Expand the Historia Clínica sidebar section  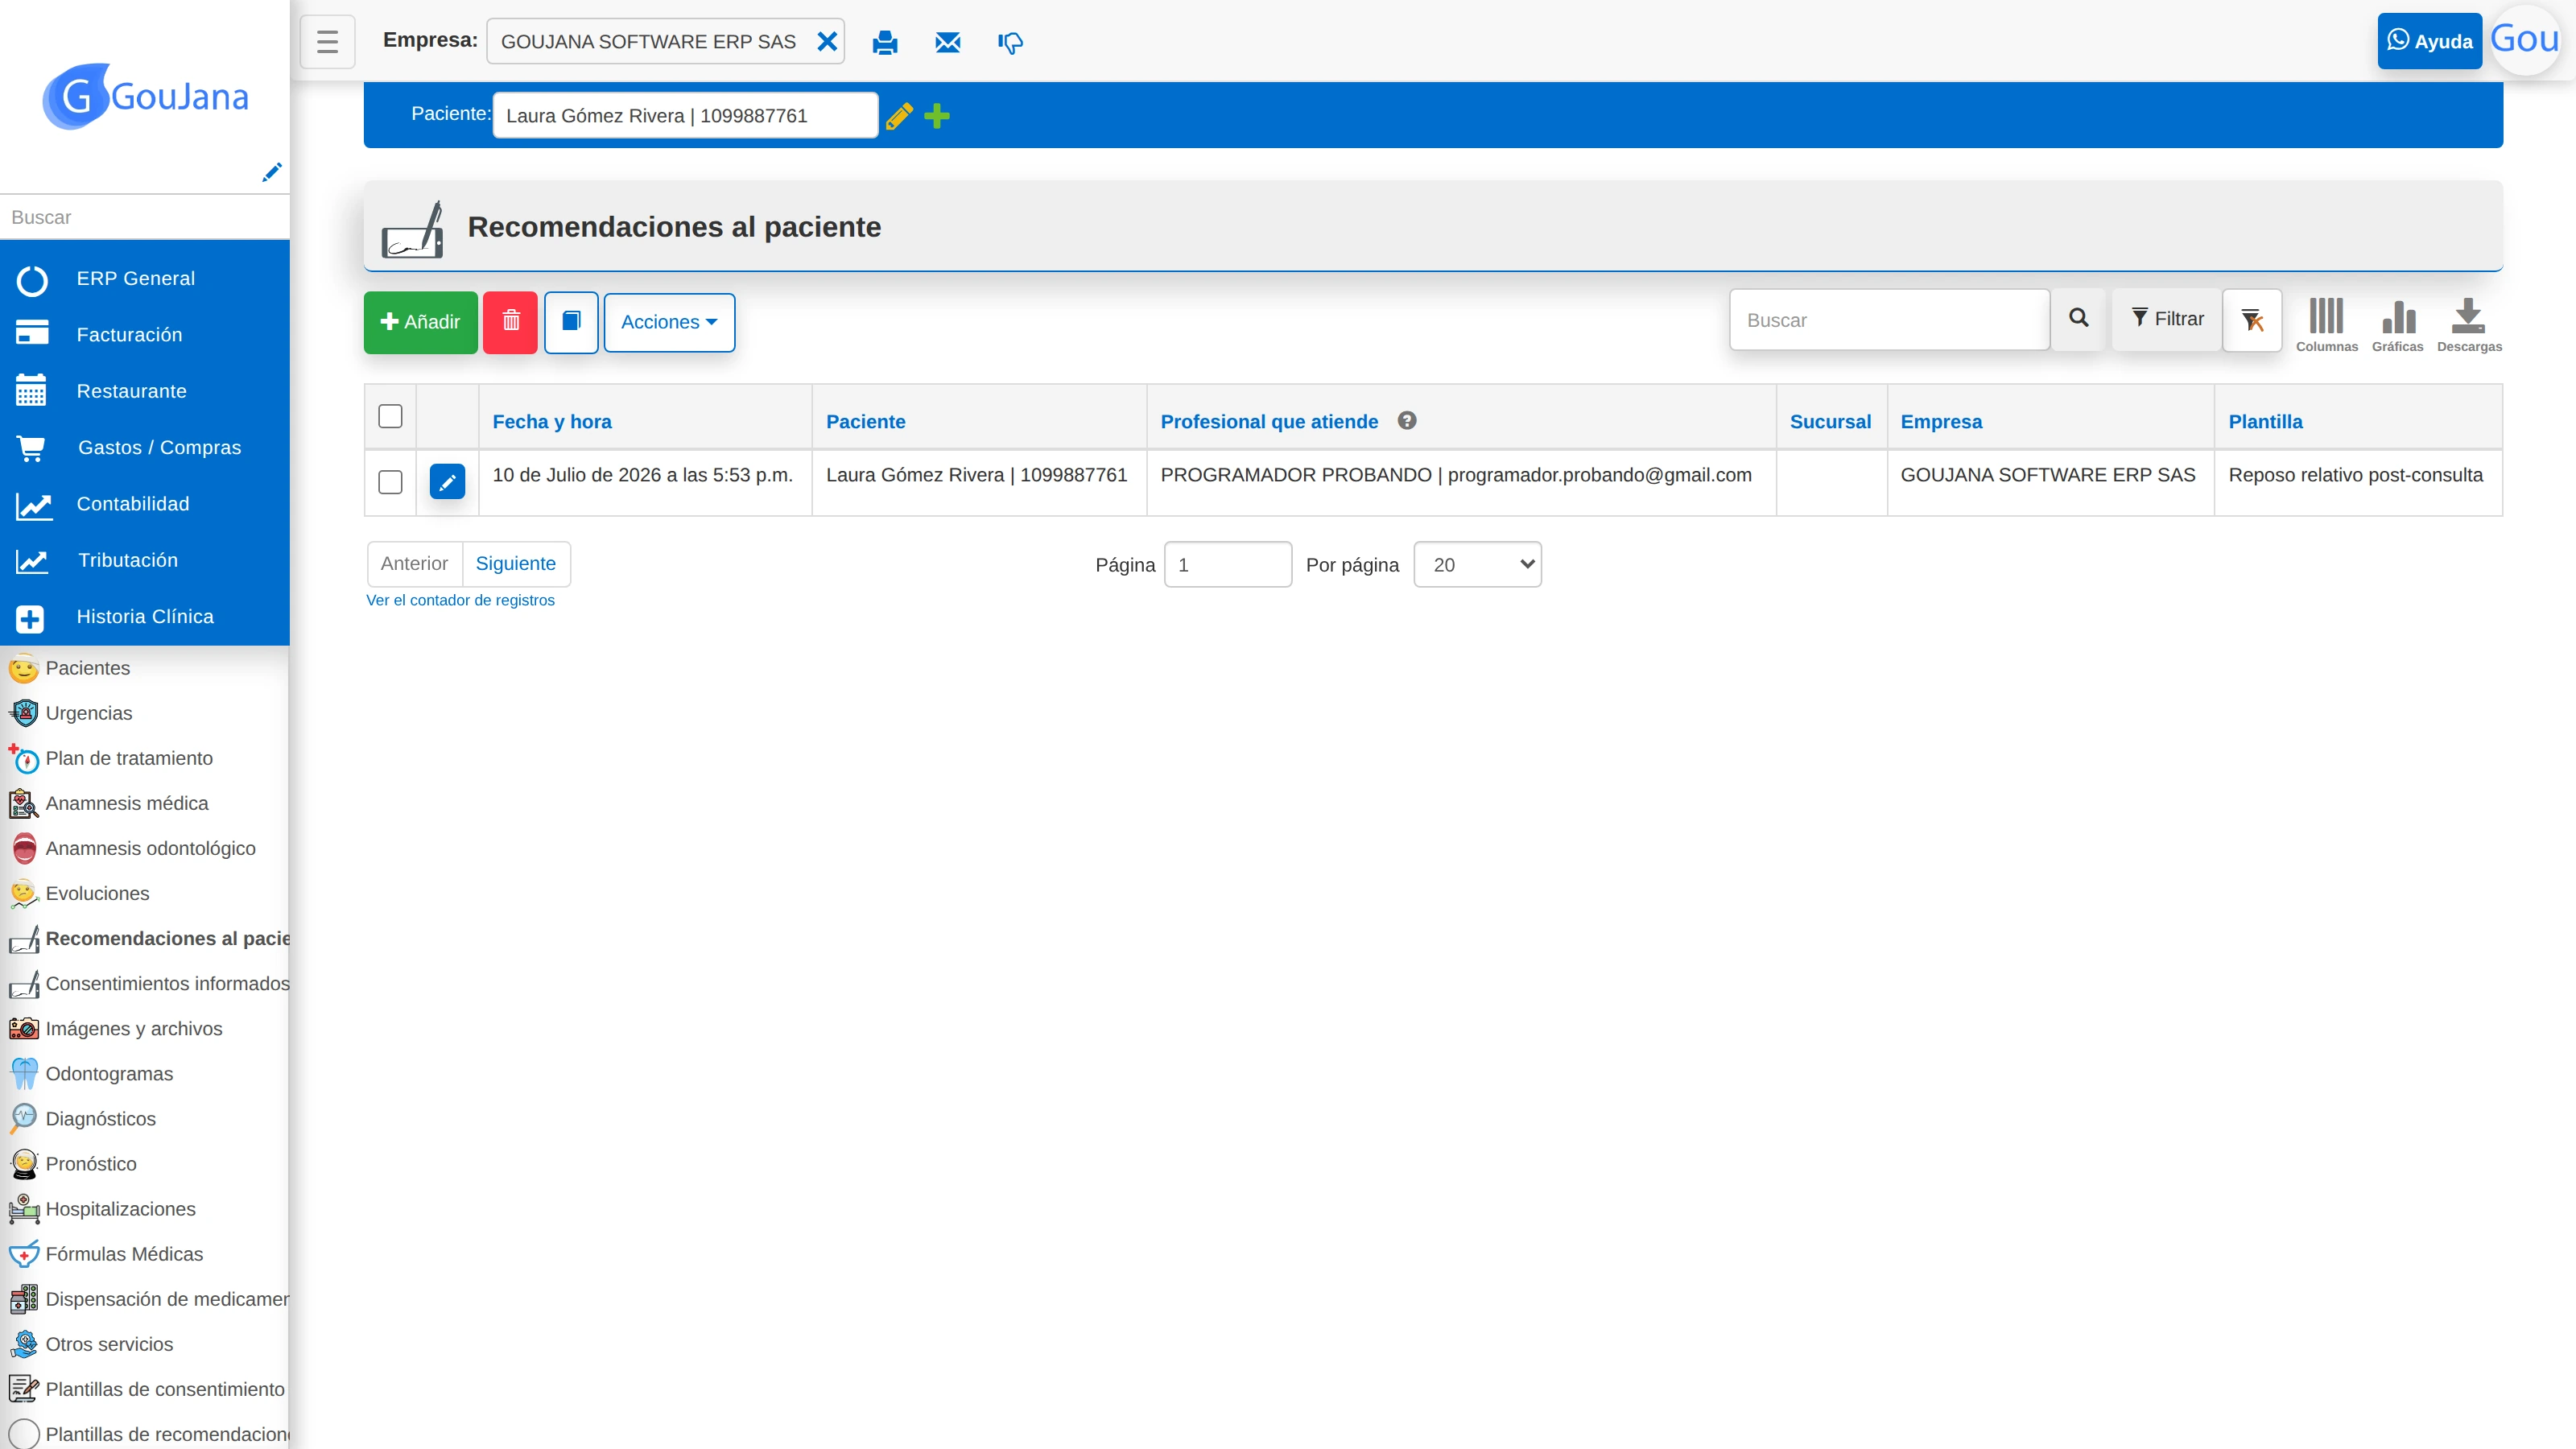click(x=145, y=617)
